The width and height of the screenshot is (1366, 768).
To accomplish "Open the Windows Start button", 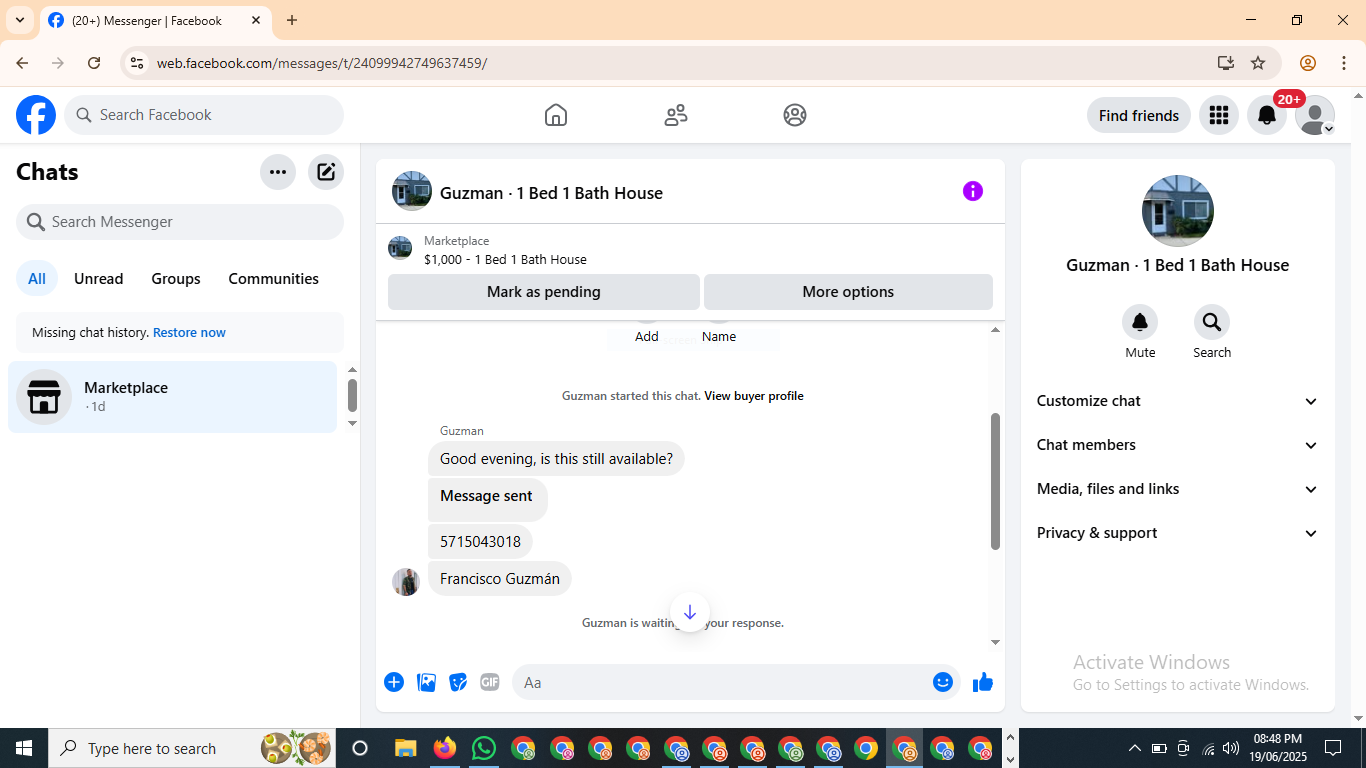I will pyautogui.click(x=24, y=748).
